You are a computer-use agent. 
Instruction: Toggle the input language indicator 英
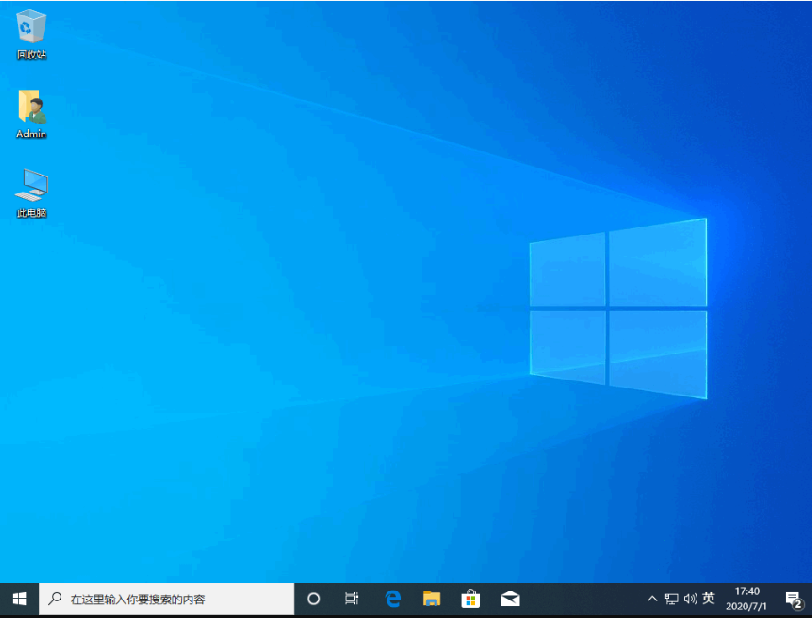[x=708, y=598]
